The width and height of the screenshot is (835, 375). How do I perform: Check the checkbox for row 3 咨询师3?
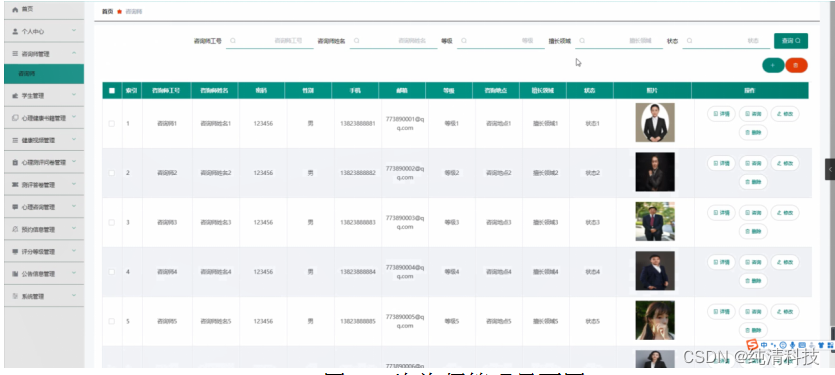(112, 222)
